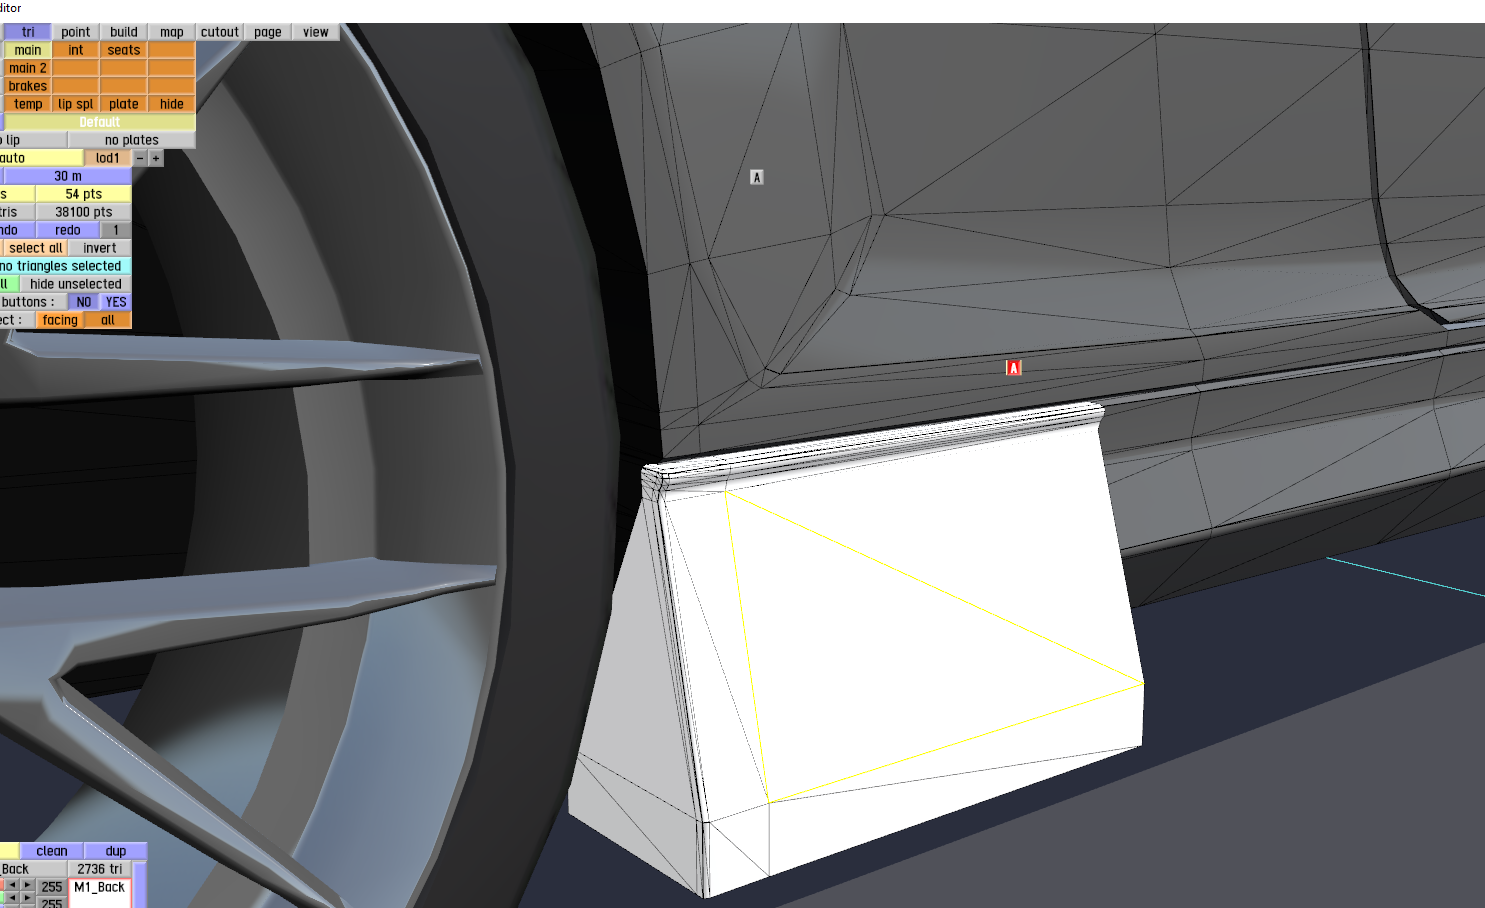Click the no triangles selected status
Screen dimensions: 1485x908
65,266
